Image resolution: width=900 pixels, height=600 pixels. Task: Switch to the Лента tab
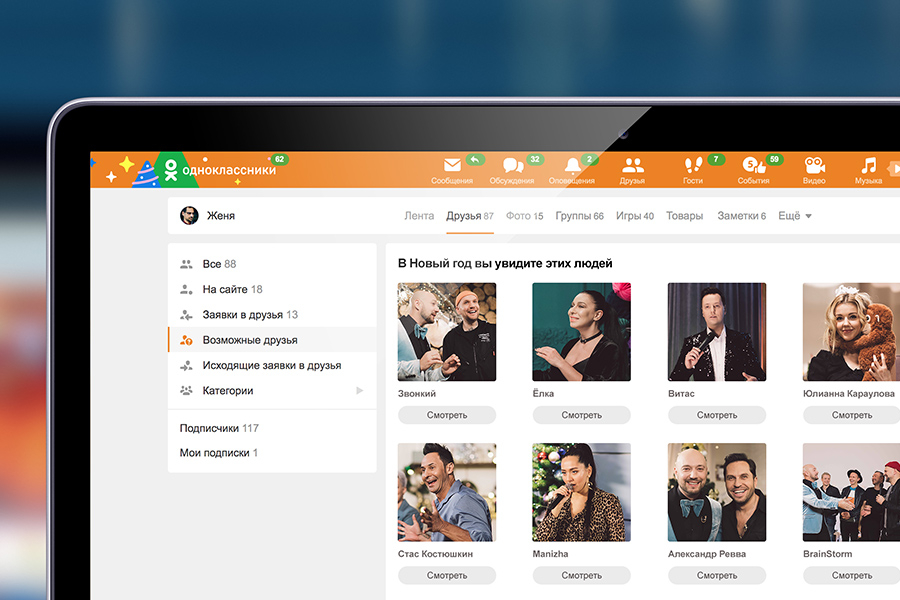click(419, 216)
